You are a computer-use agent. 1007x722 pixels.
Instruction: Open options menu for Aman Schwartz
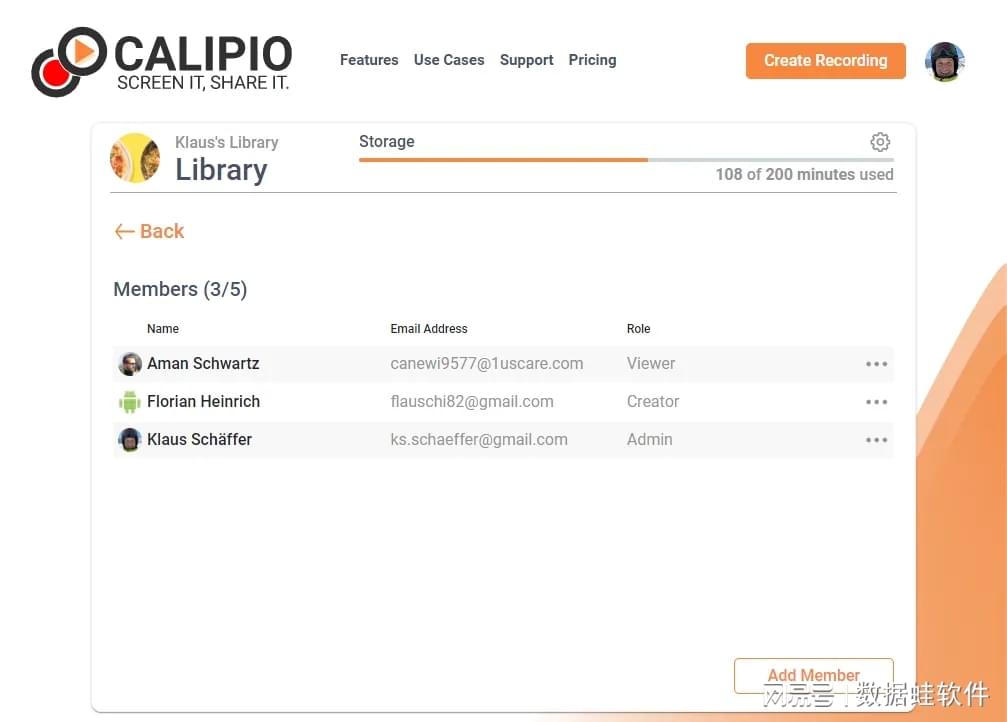876,364
